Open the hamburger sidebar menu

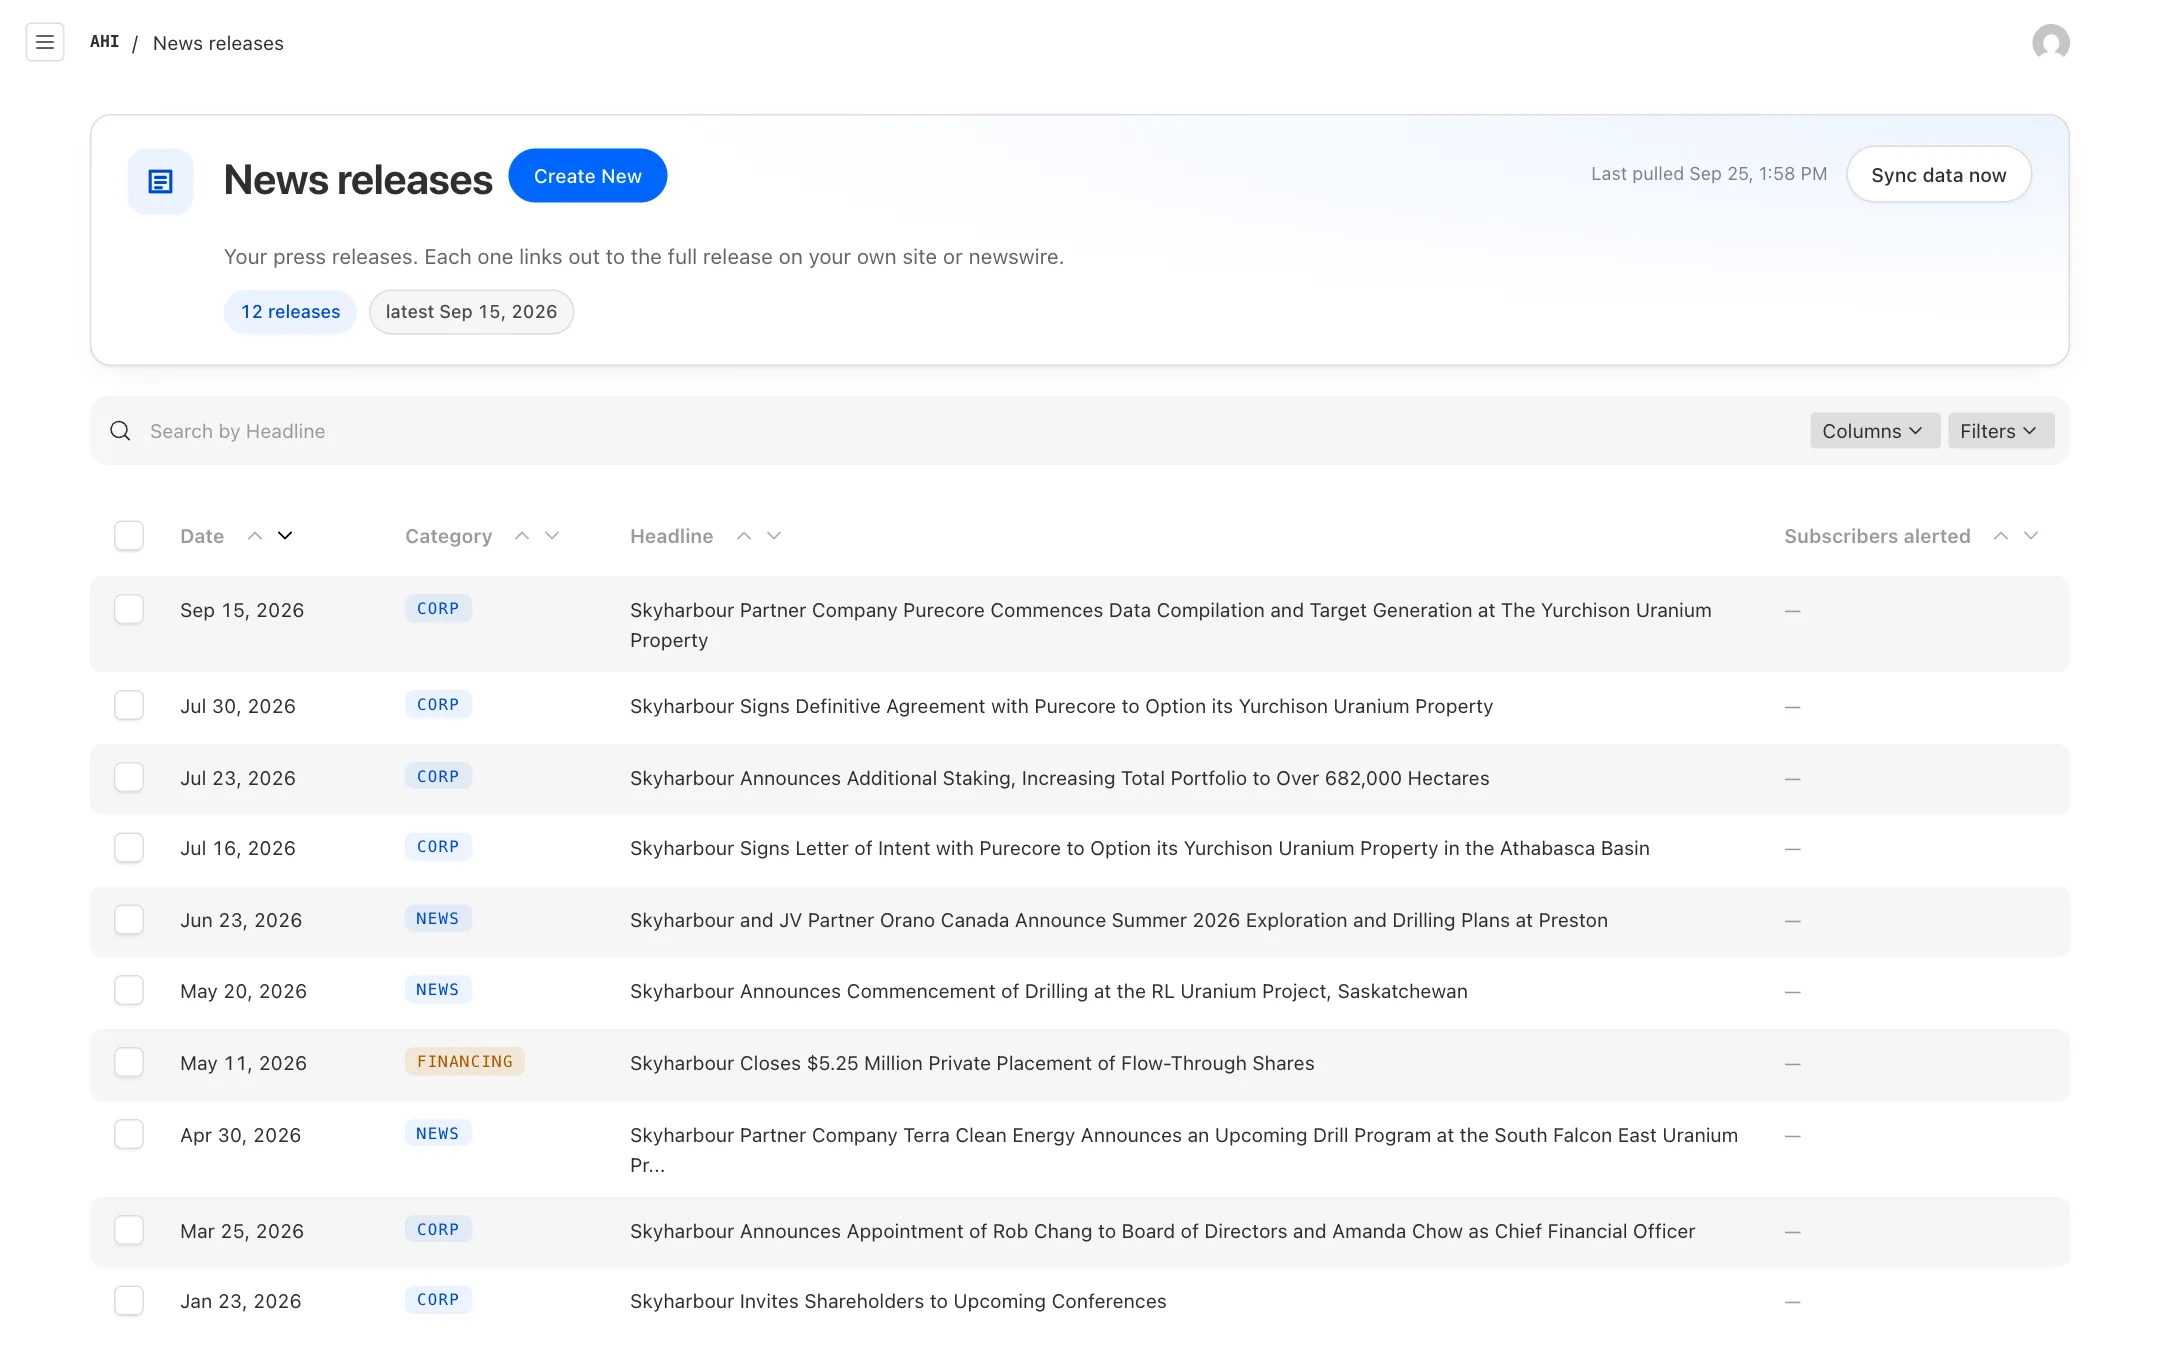(x=45, y=42)
